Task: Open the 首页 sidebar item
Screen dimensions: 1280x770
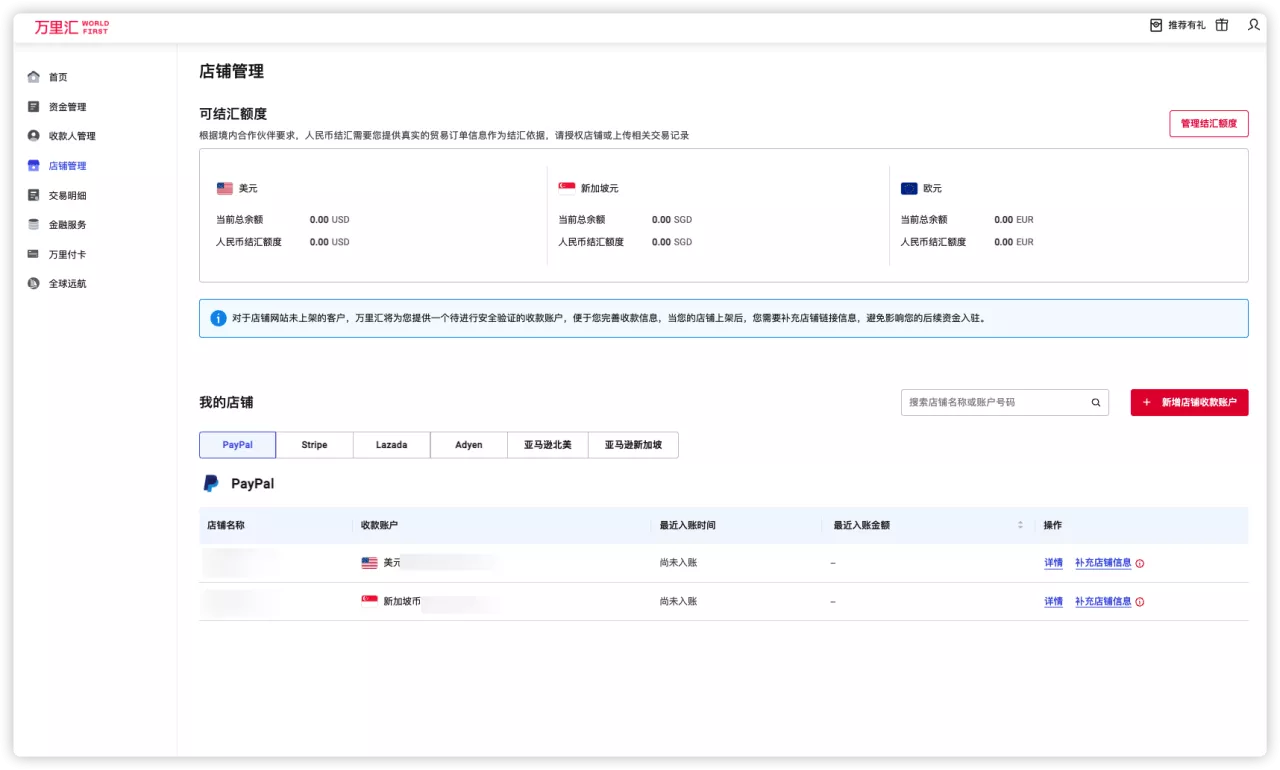Action: tap(55, 76)
